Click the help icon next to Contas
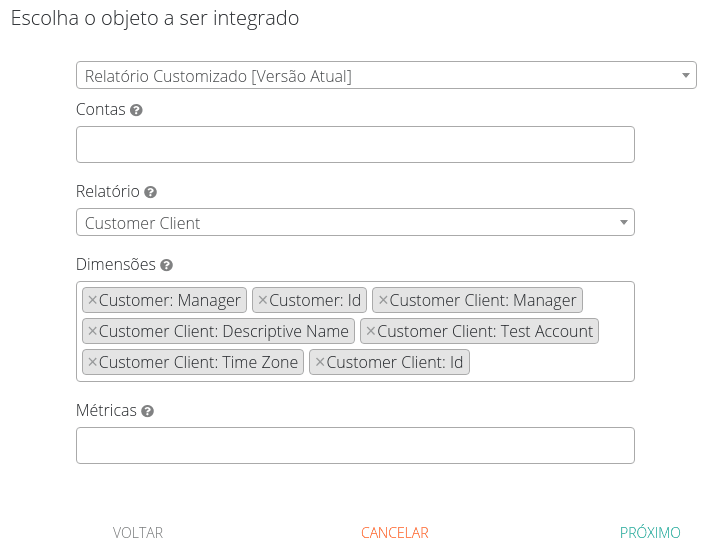The width and height of the screenshot is (710, 554). [x=136, y=110]
